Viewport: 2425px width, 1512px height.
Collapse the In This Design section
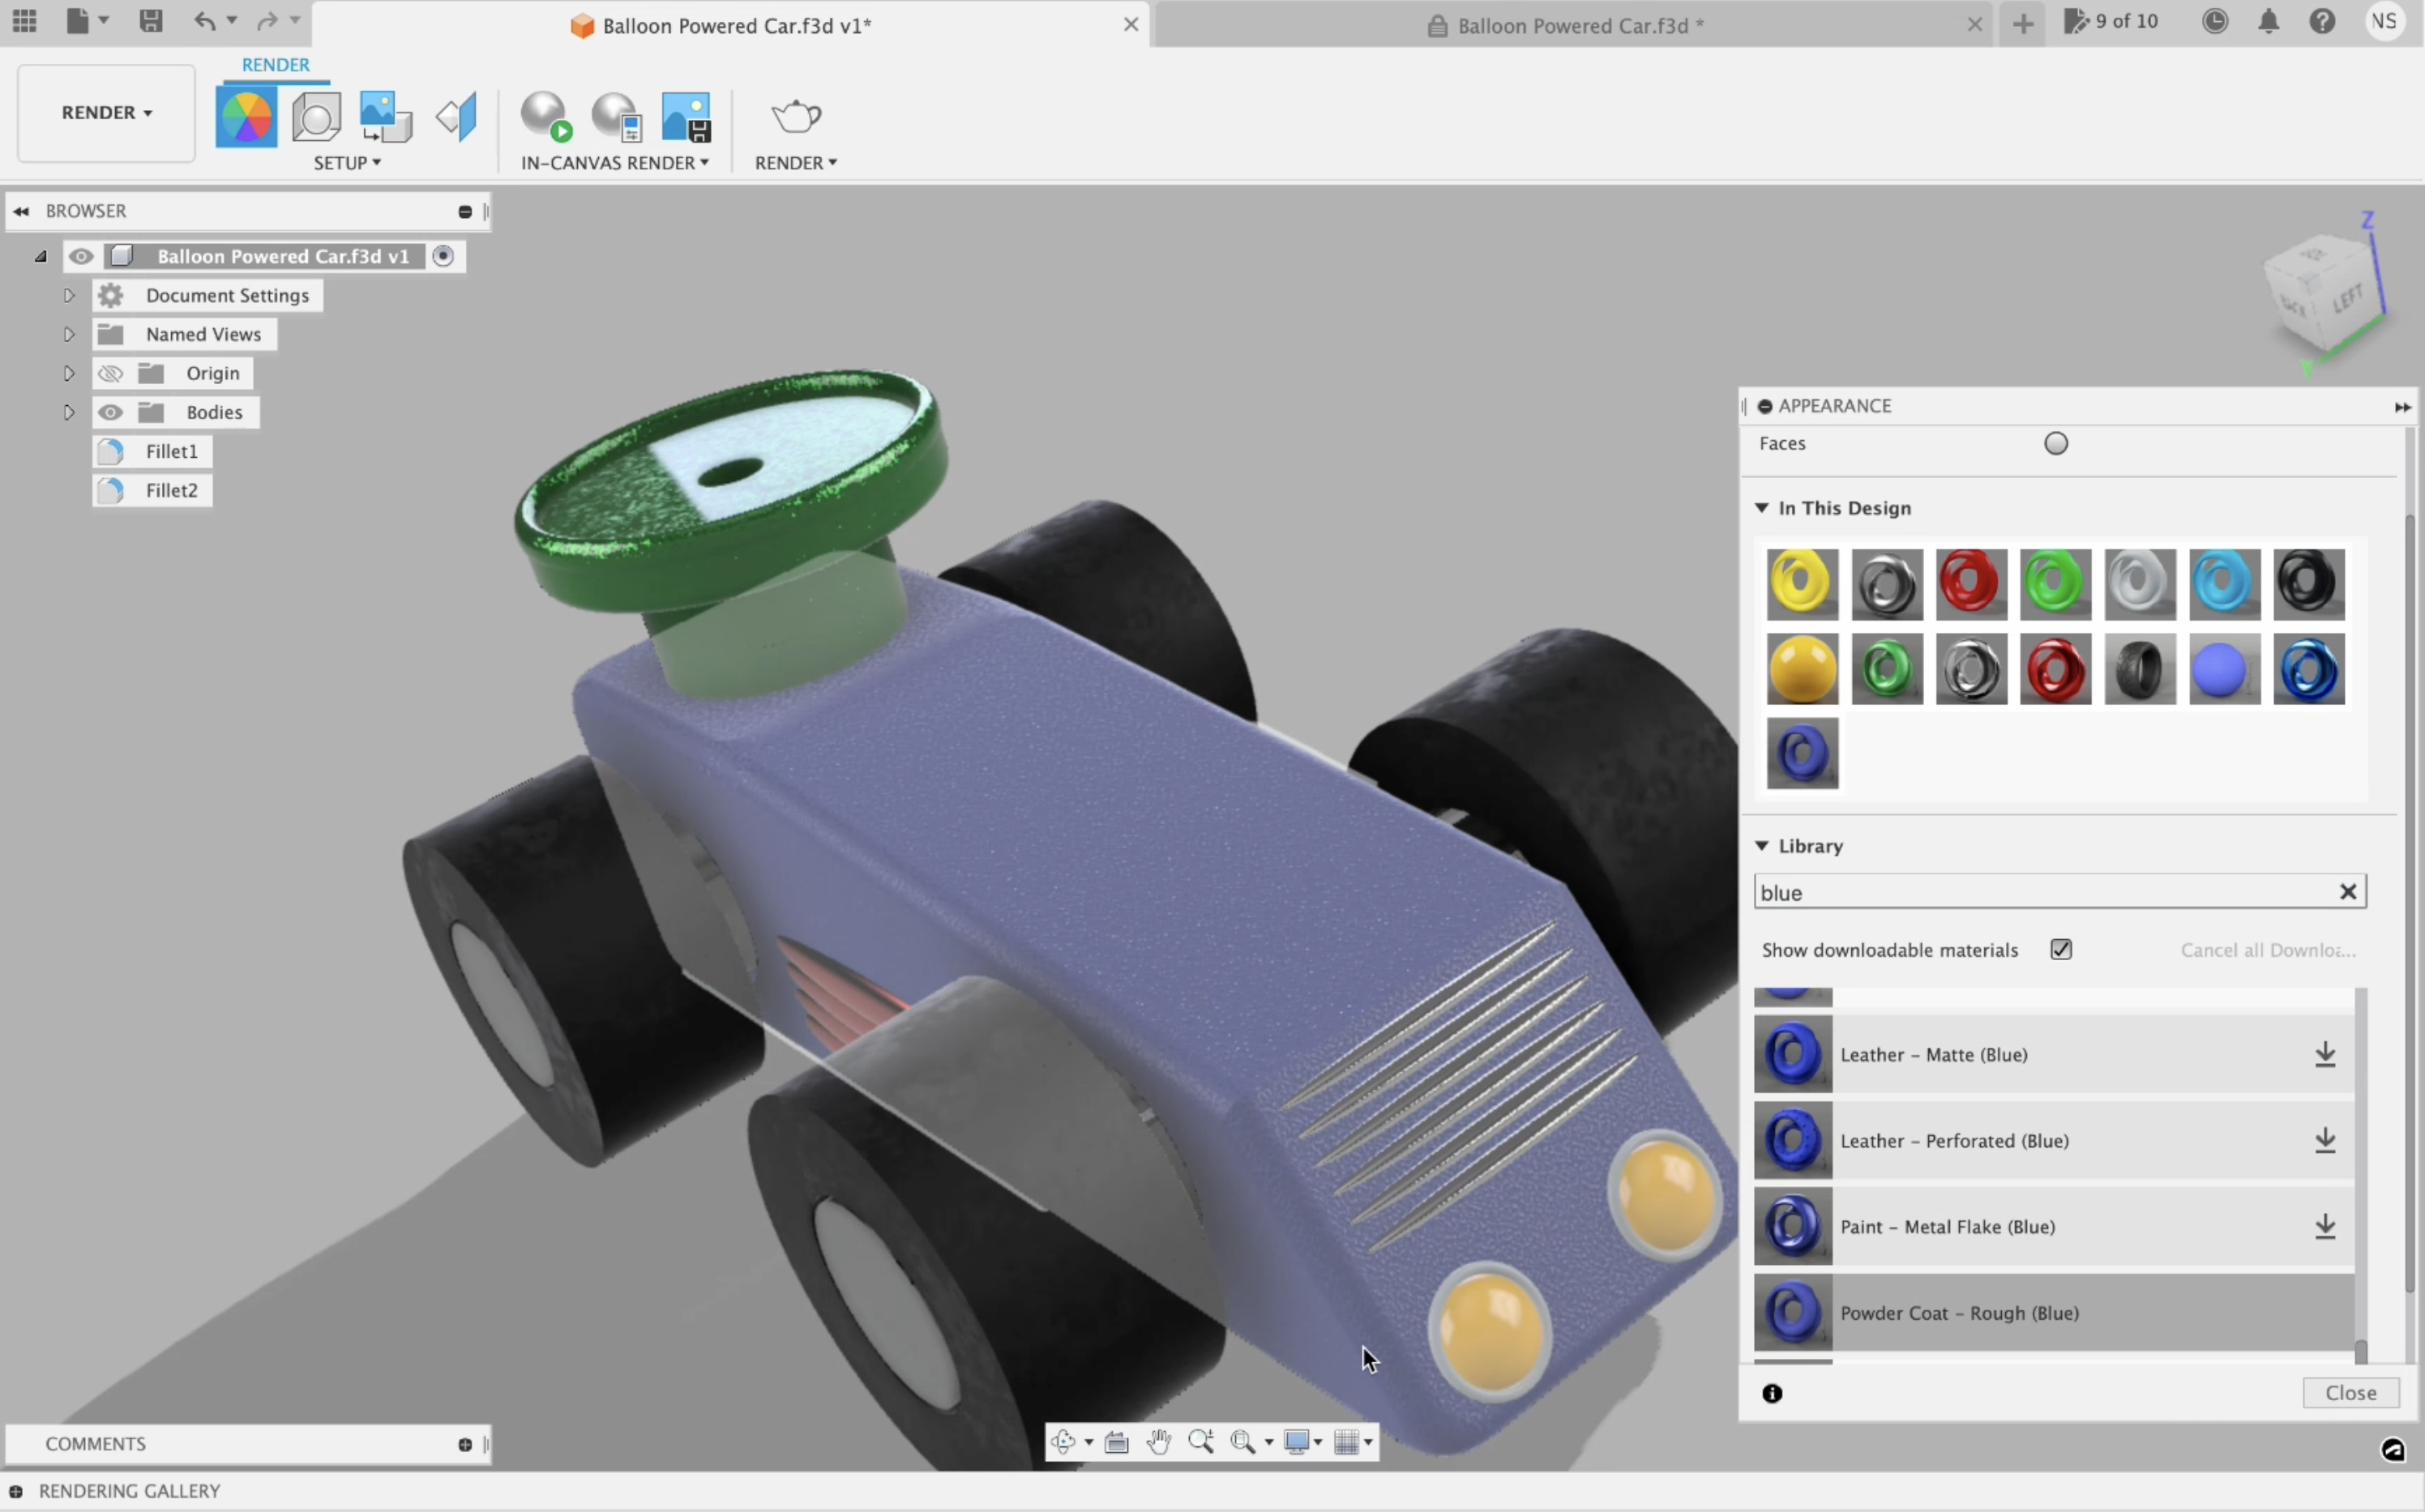click(1762, 508)
